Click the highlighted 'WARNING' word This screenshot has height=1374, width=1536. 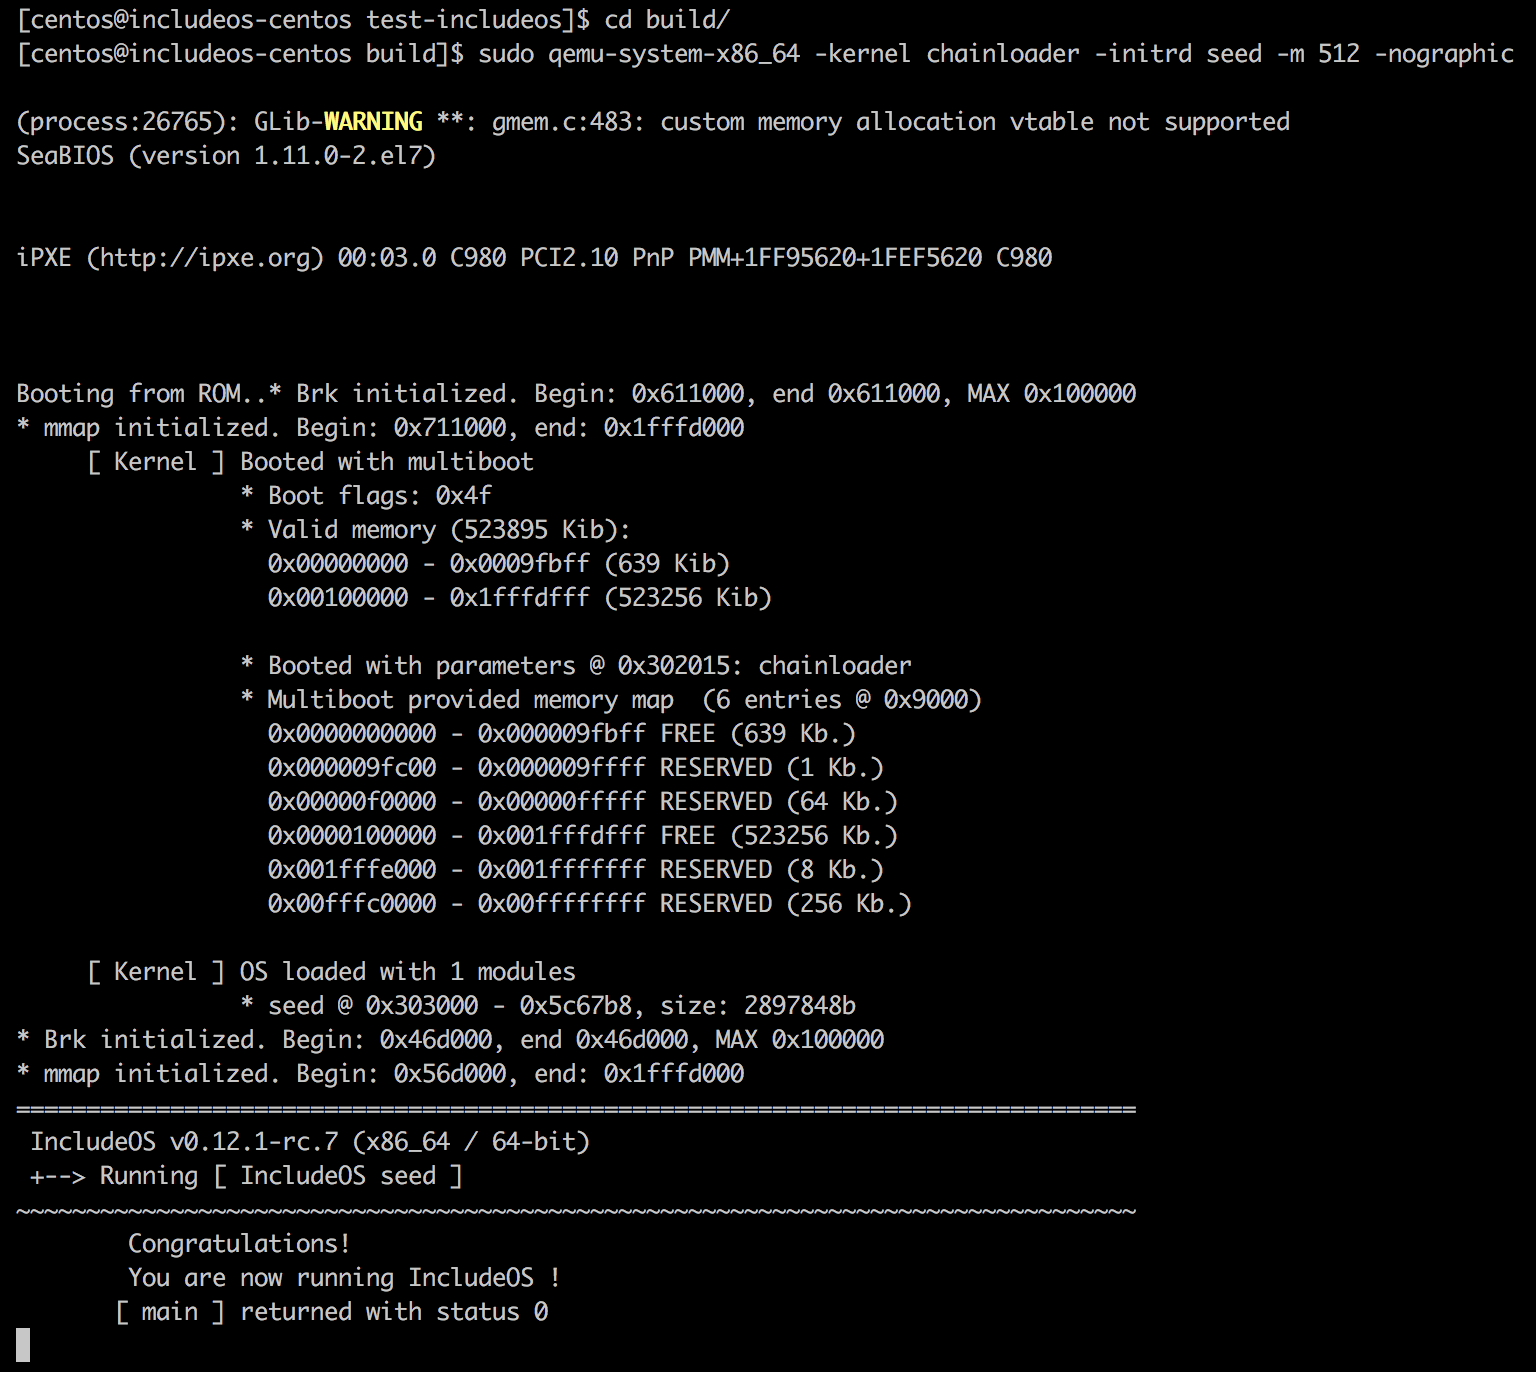coord(373,121)
